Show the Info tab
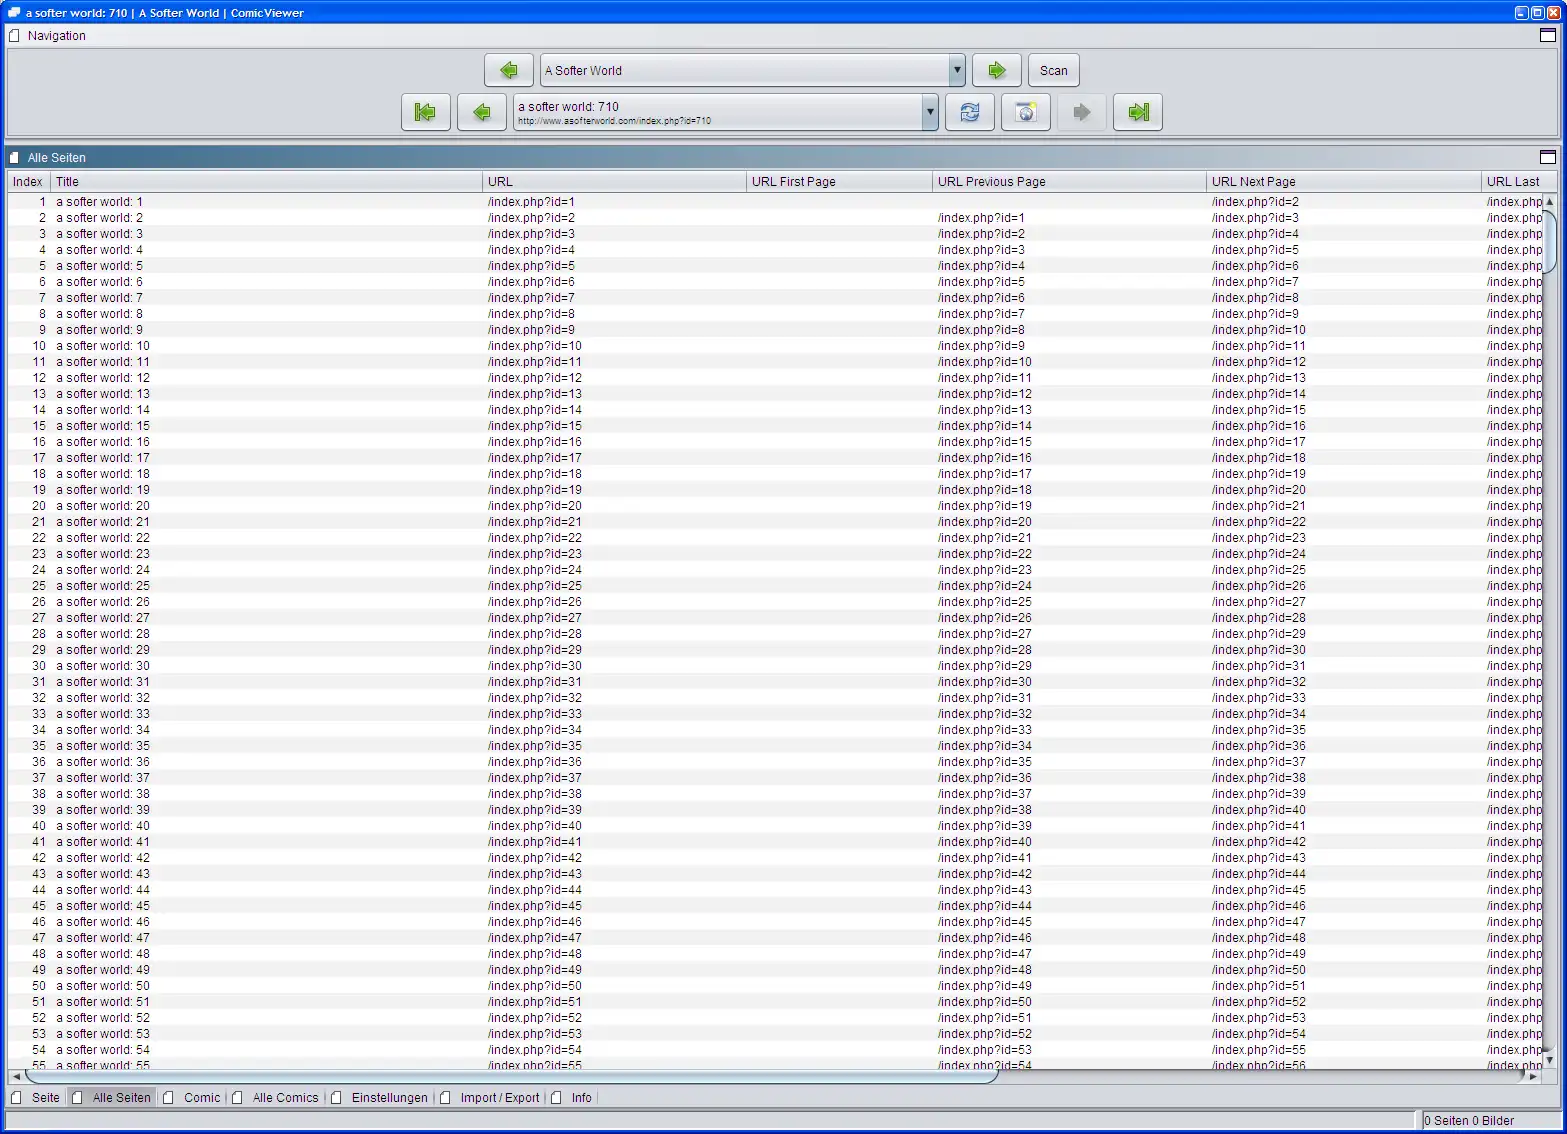Image resolution: width=1567 pixels, height=1134 pixels. point(572,1097)
